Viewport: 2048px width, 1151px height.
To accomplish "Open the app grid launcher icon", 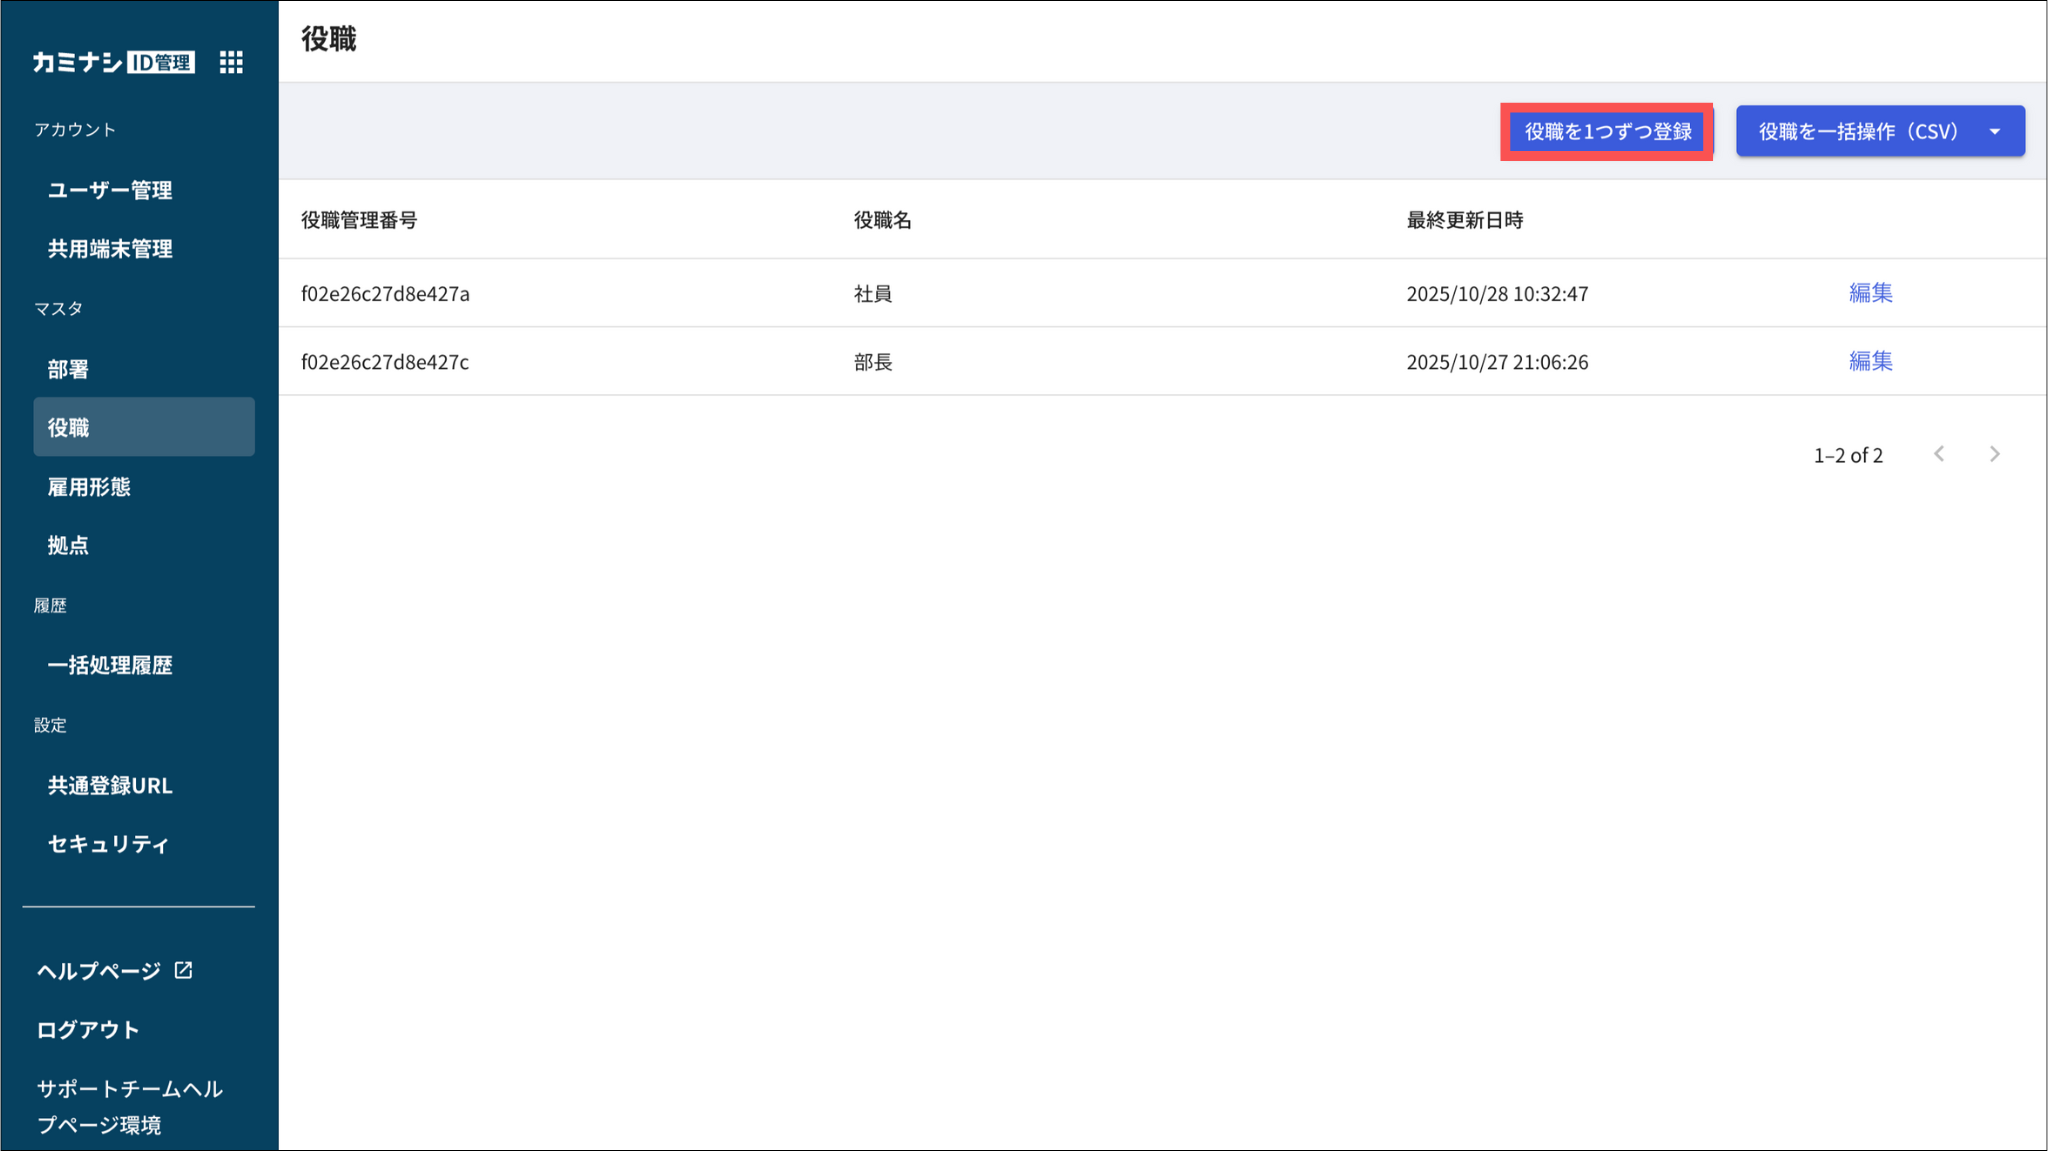I will click(x=231, y=62).
